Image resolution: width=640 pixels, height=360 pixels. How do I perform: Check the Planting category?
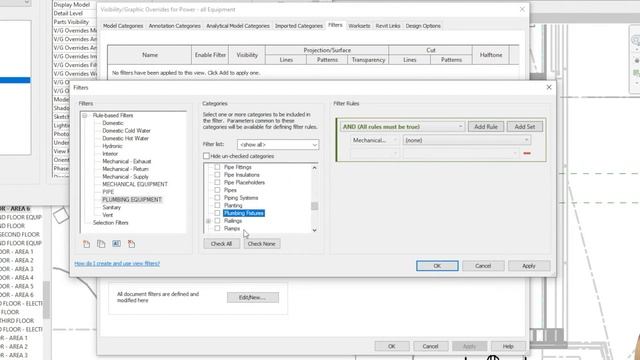coord(217,205)
